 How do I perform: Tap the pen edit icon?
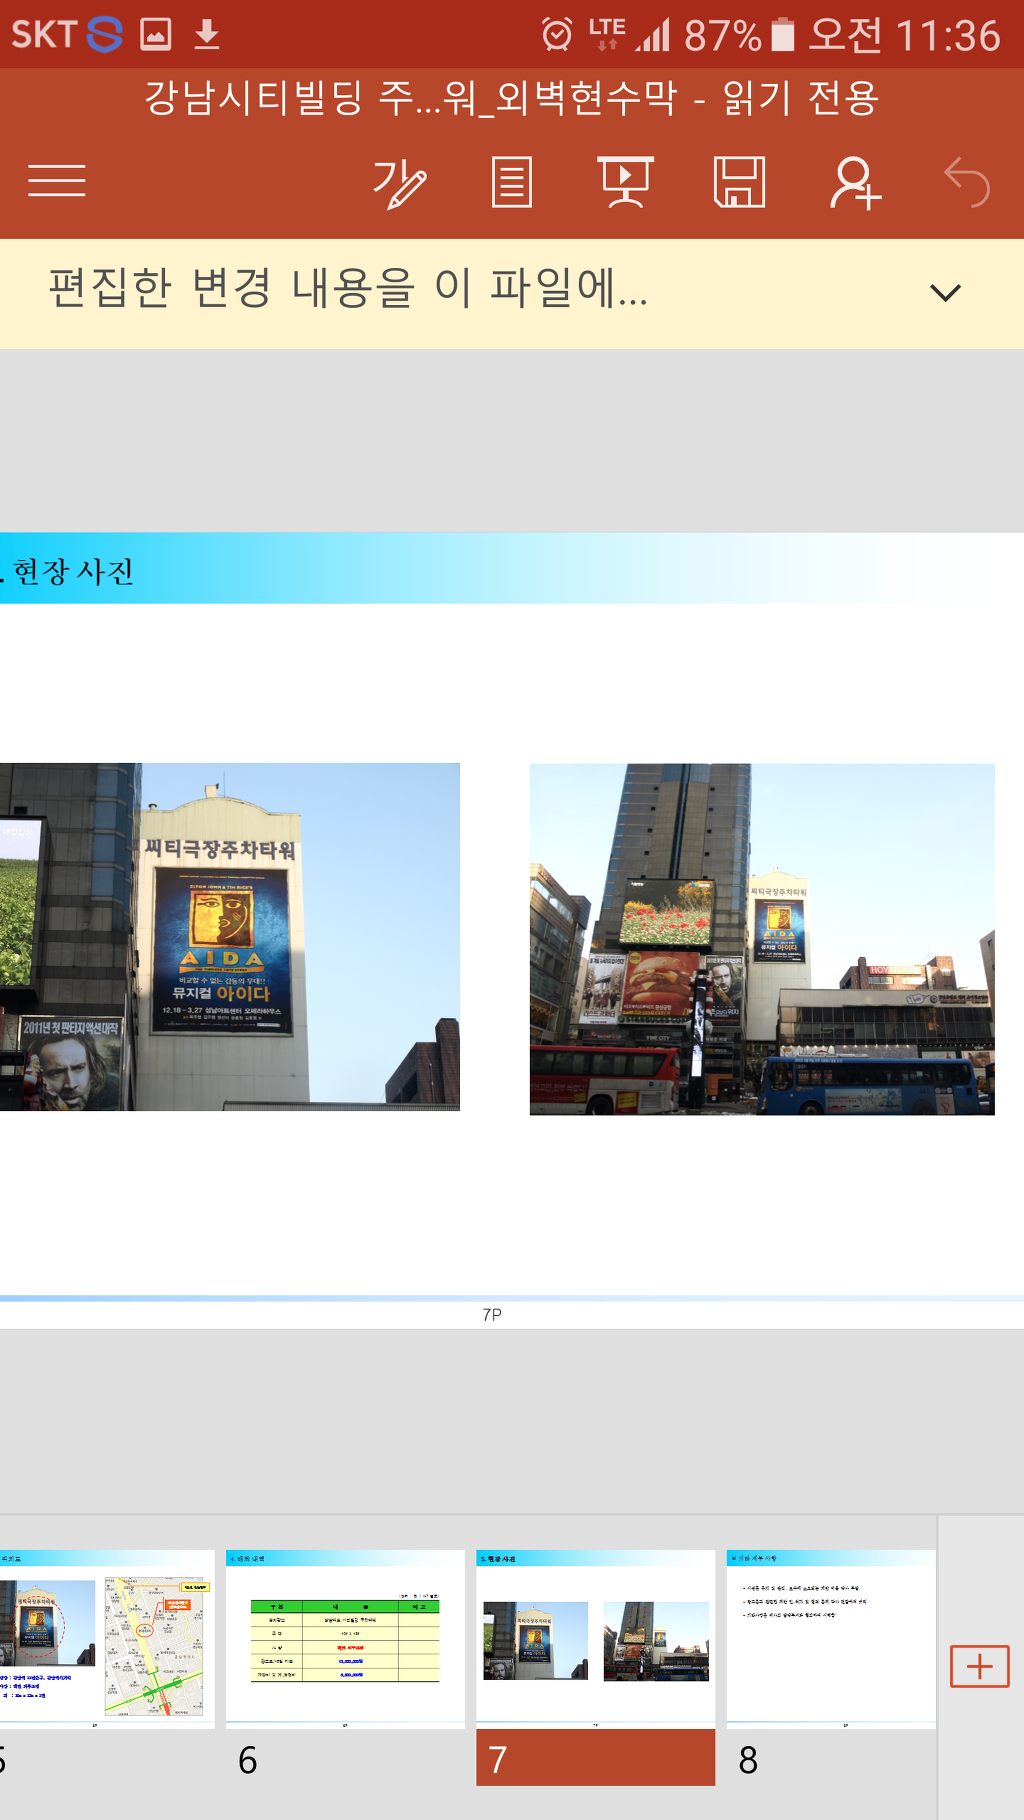[x=399, y=183]
